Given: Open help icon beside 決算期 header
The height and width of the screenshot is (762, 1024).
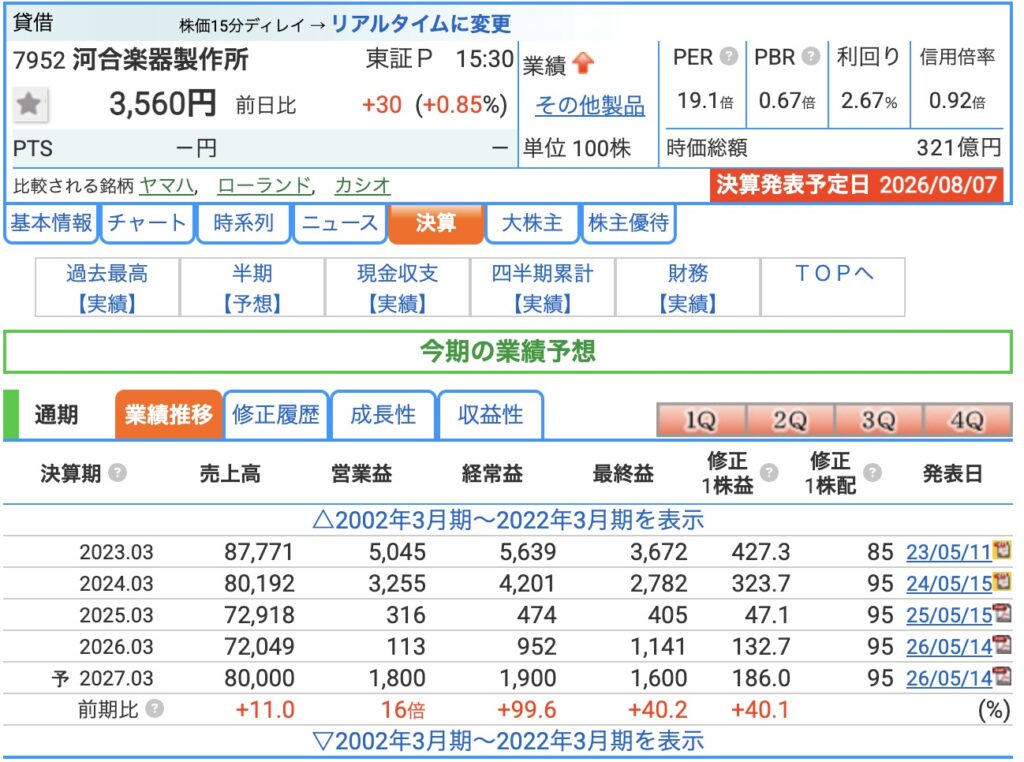Looking at the screenshot, I should point(118,472).
